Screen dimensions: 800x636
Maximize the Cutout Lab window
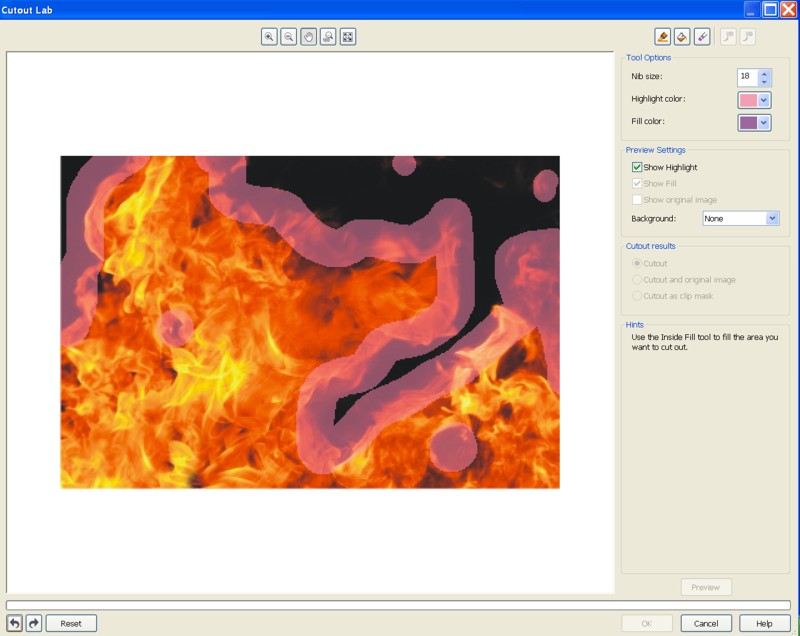pos(770,10)
